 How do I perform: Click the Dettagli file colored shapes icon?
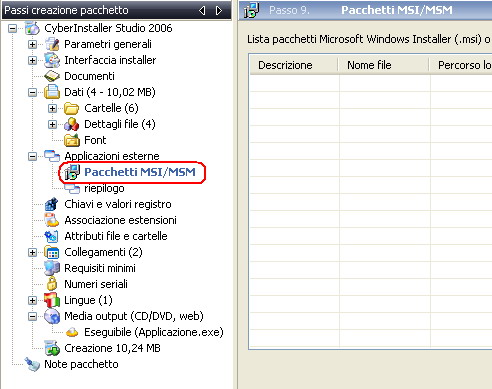[72, 124]
